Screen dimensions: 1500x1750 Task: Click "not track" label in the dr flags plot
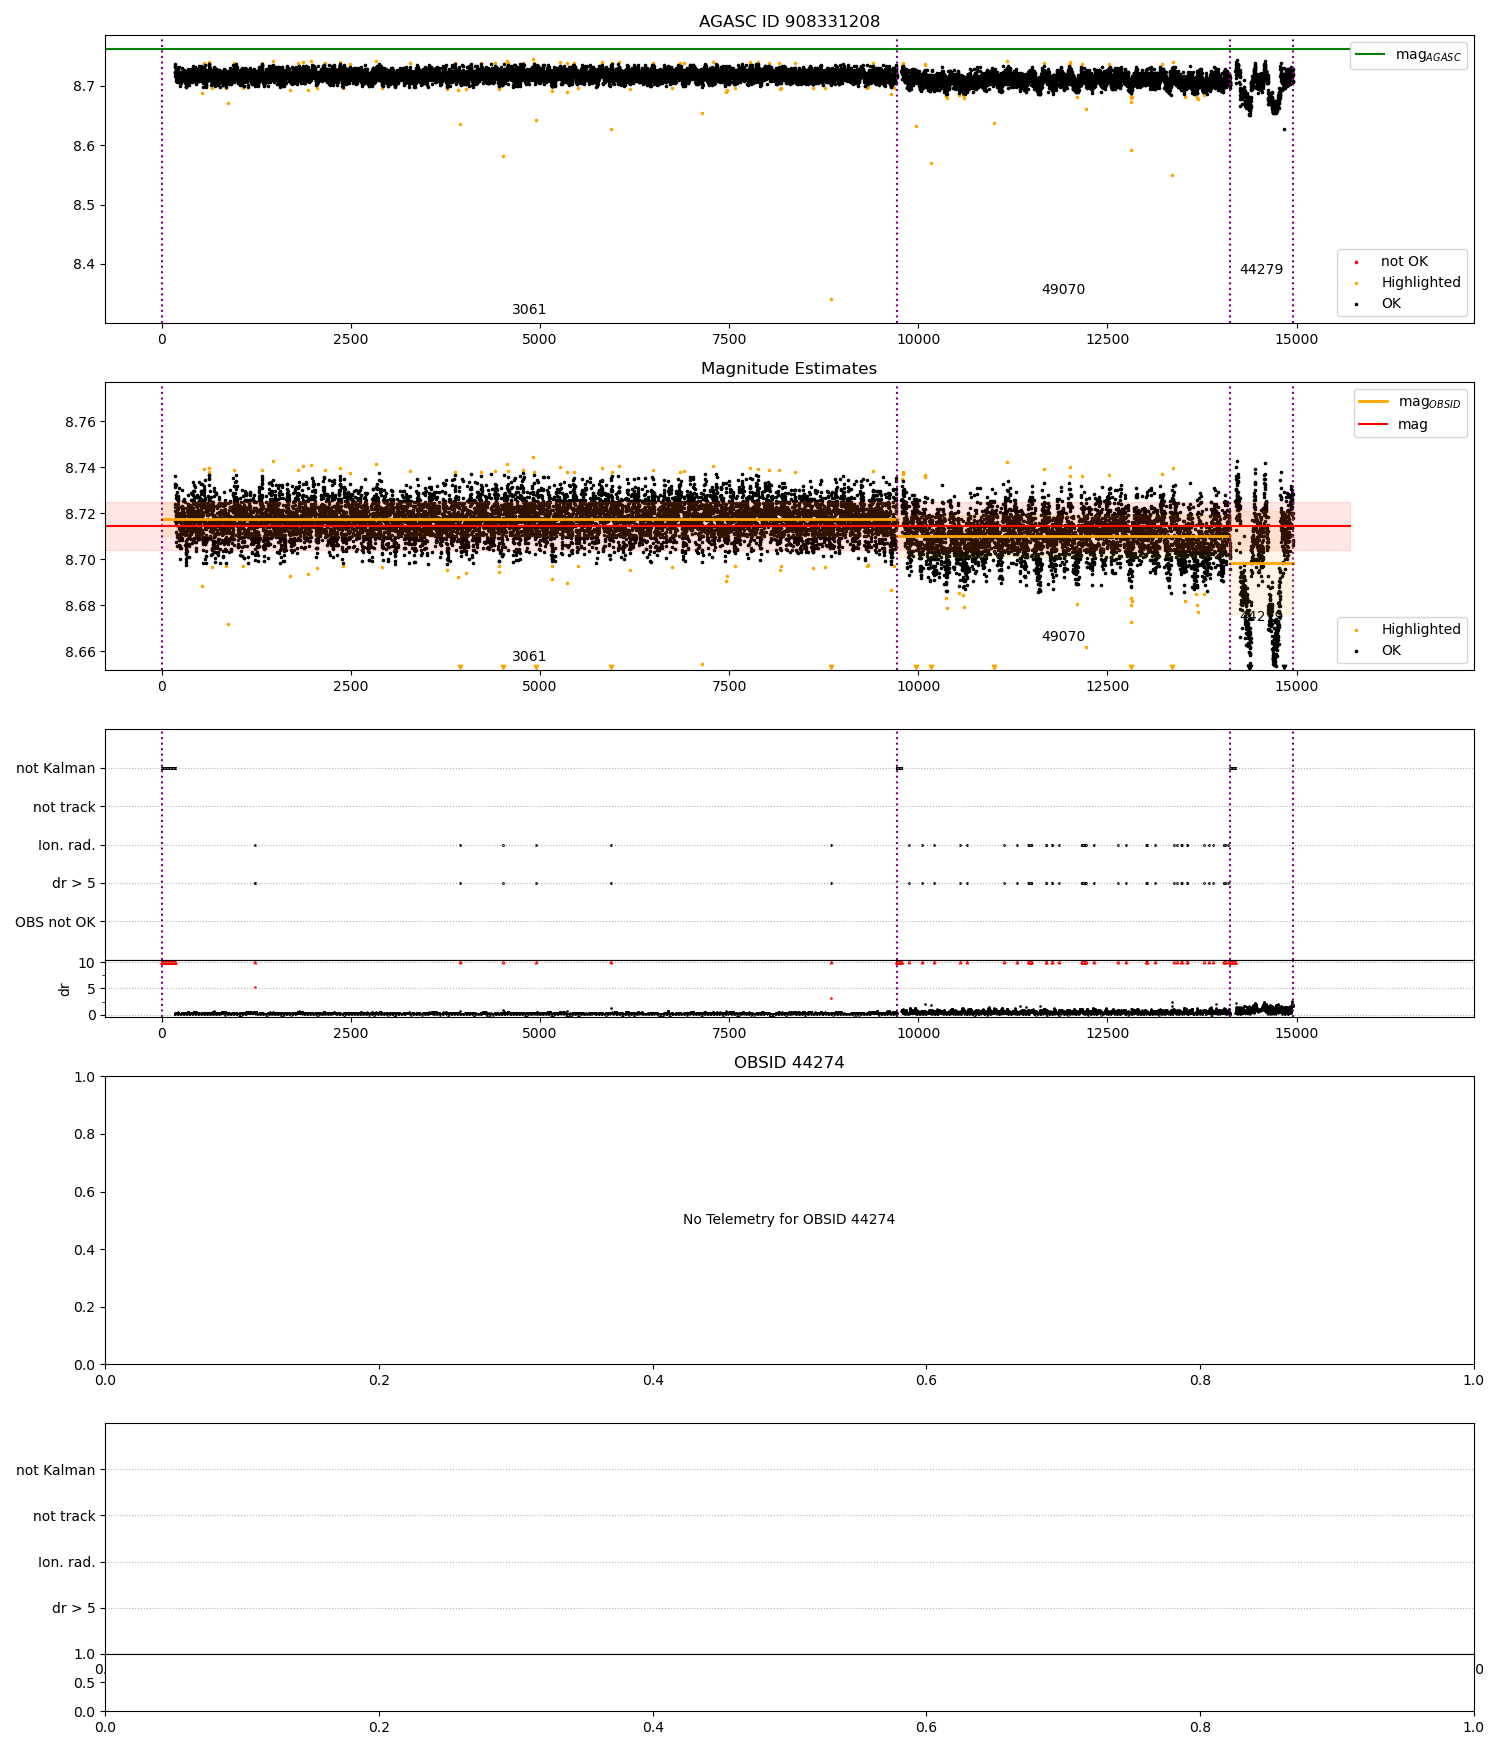(64, 808)
